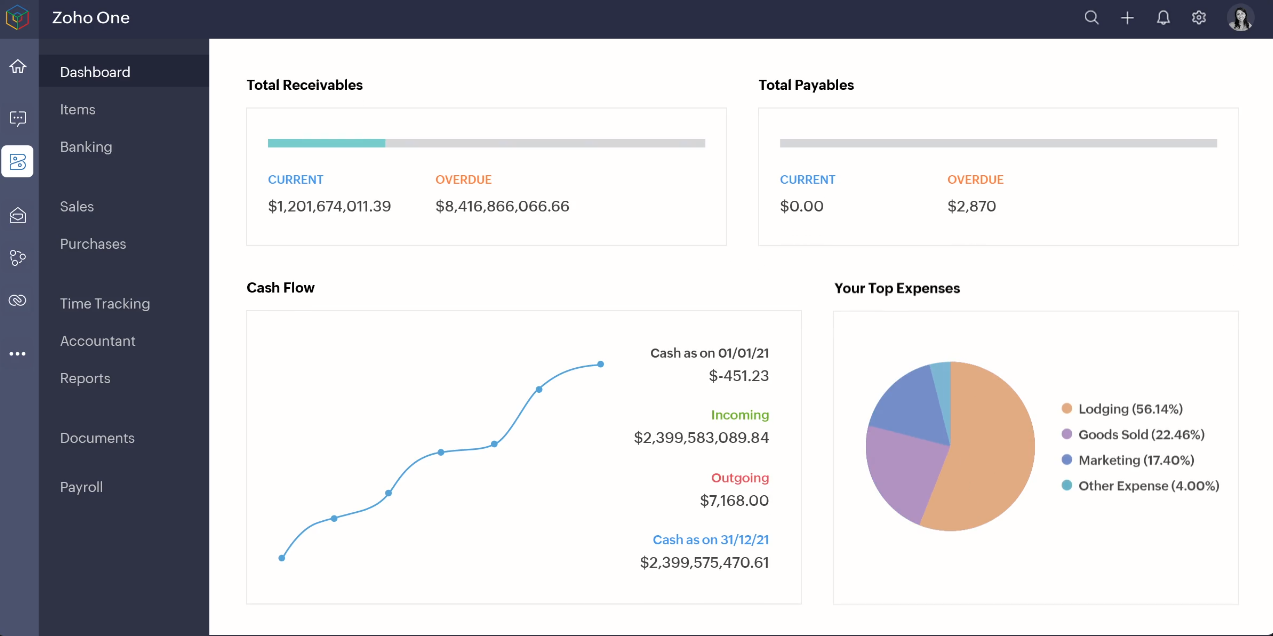Viewport: 1273px width, 636px height.
Task: Open the chat bubble icon in sidebar
Action: [18, 118]
